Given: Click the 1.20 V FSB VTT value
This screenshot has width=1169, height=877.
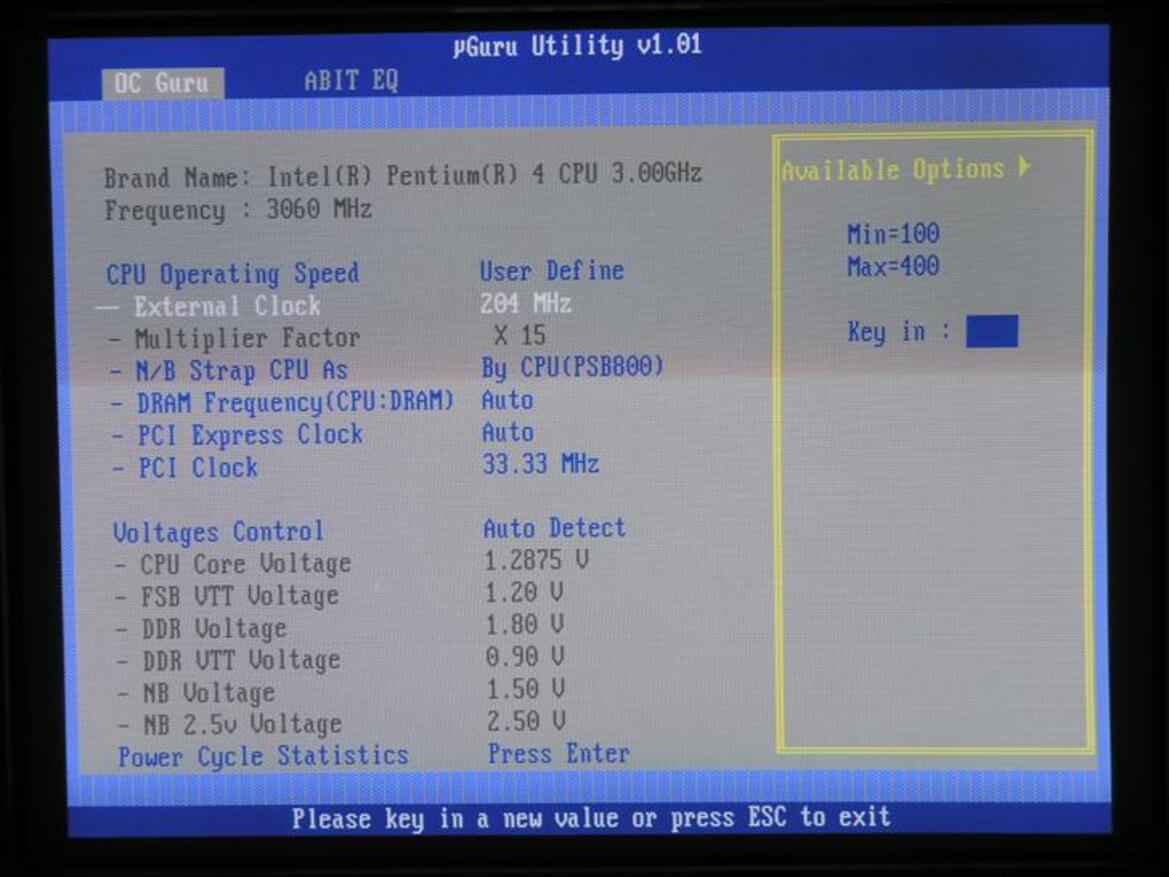Looking at the screenshot, I should (524, 593).
